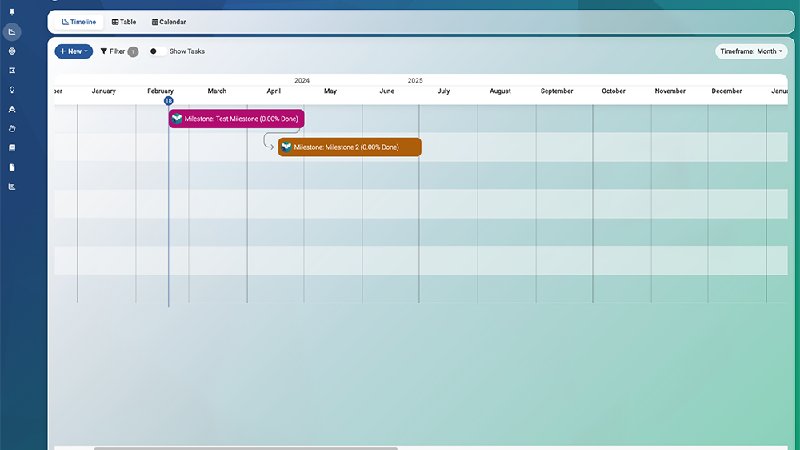Open the hand icon in sidebar
The image size is (800, 450).
coord(12,129)
